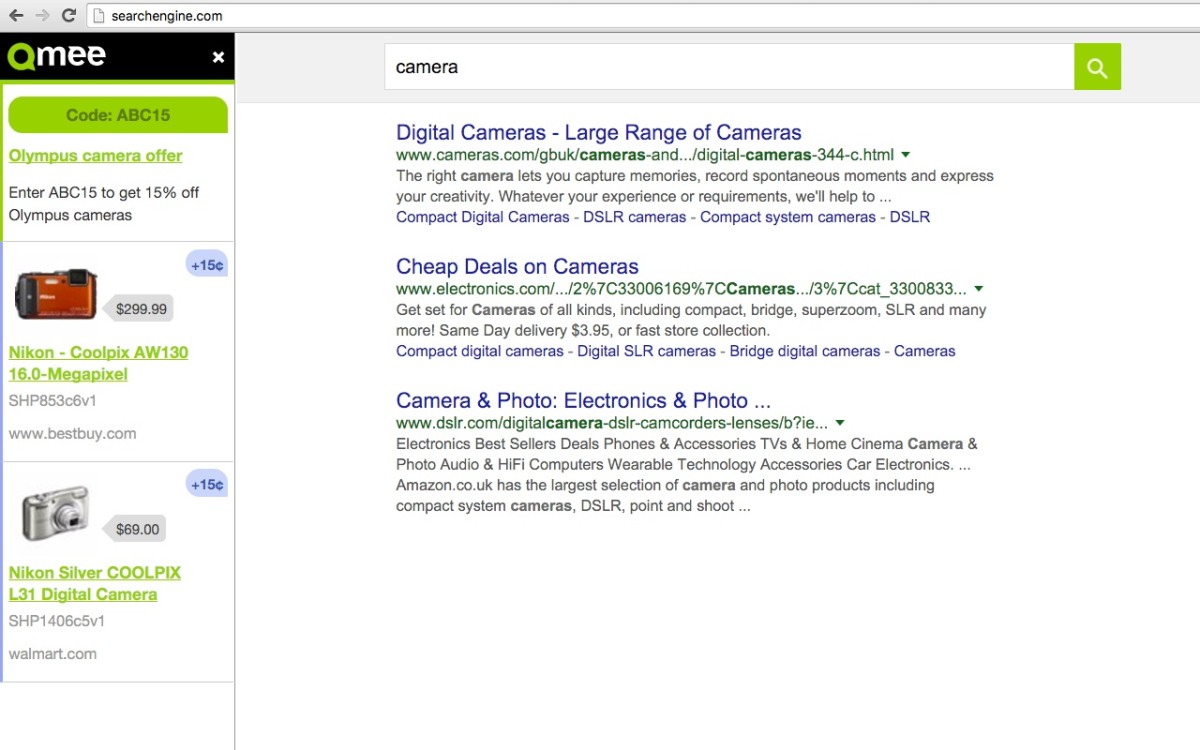
Task: Expand dropdown arrow next to cameras.com URL
Action: 905,155
